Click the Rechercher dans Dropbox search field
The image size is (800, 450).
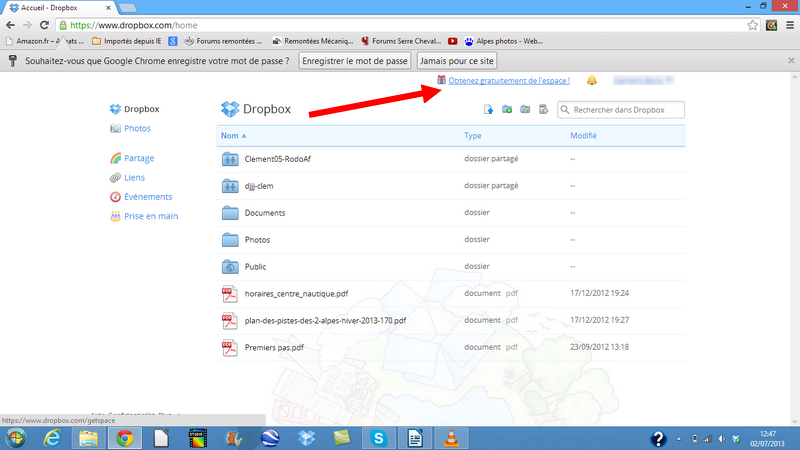[621, 110]
